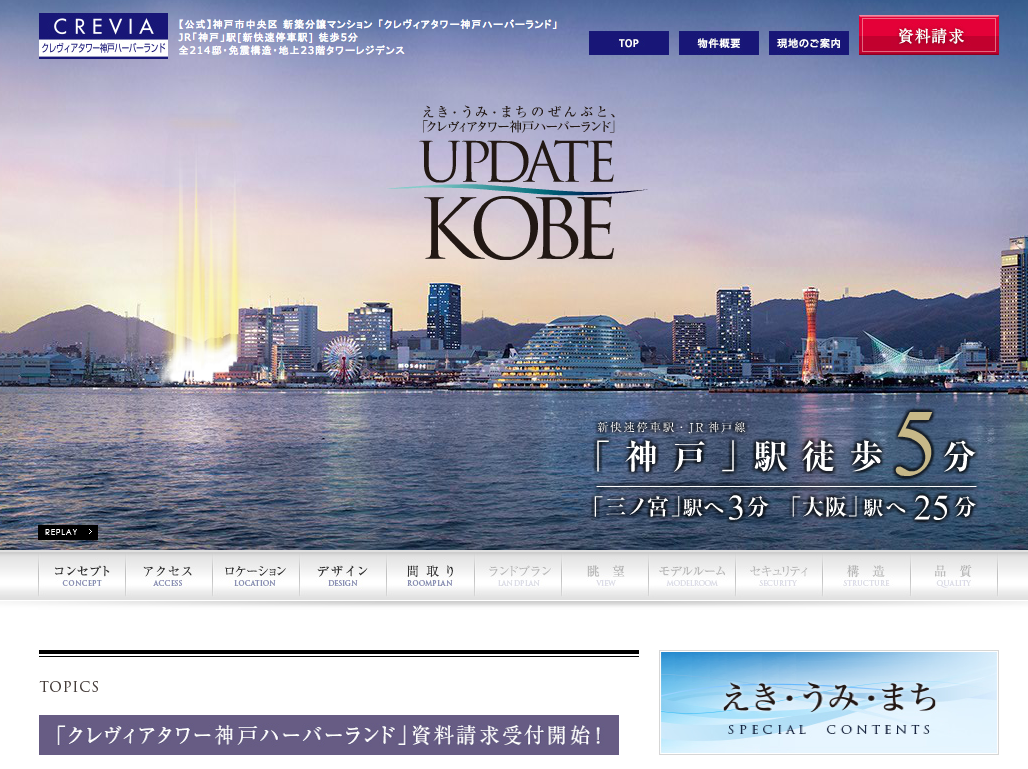Select the コンセプト CONCEPT menu item
Image resolution: width=1028 pixels, height=769 pixels.
point(82,576)
